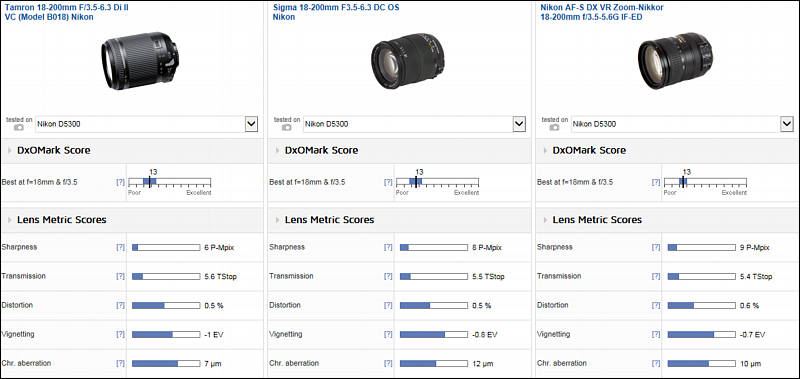Click 'Best at f=18mm & f/3.5' in Sigma column
This screenshot has width=800, height=379.
point(307,182)
